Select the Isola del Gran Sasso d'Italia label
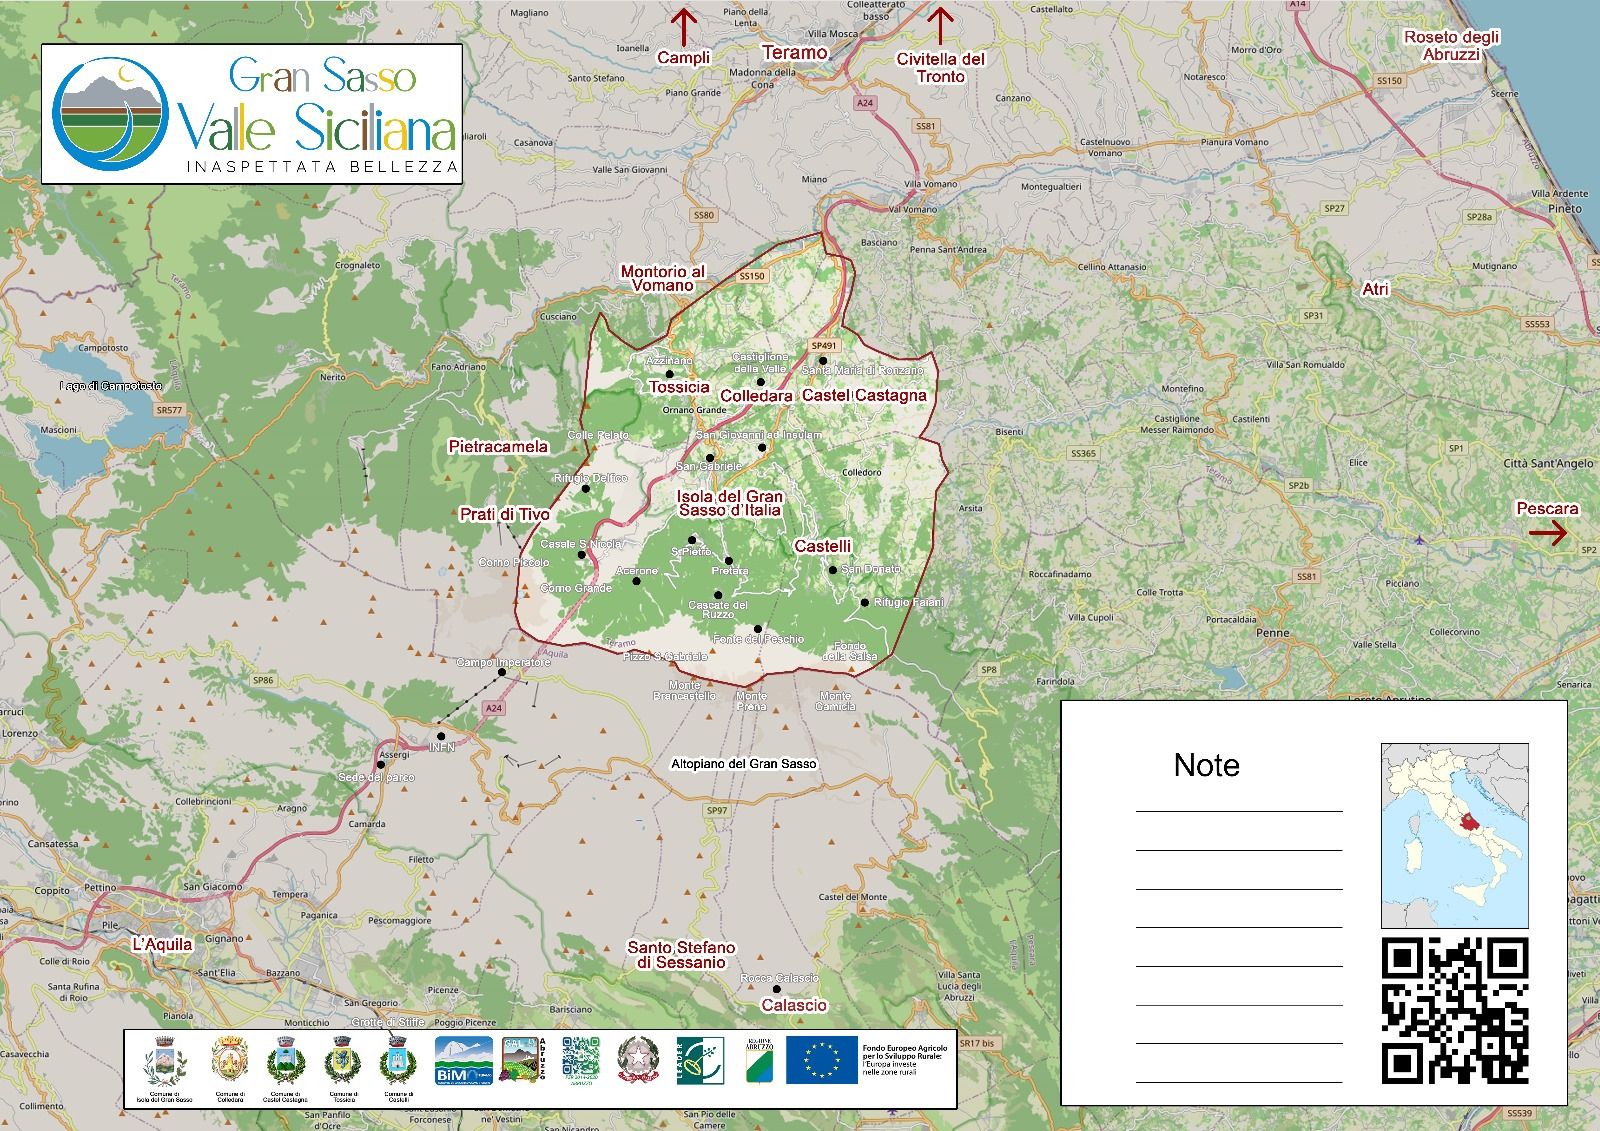 [730, 503]
